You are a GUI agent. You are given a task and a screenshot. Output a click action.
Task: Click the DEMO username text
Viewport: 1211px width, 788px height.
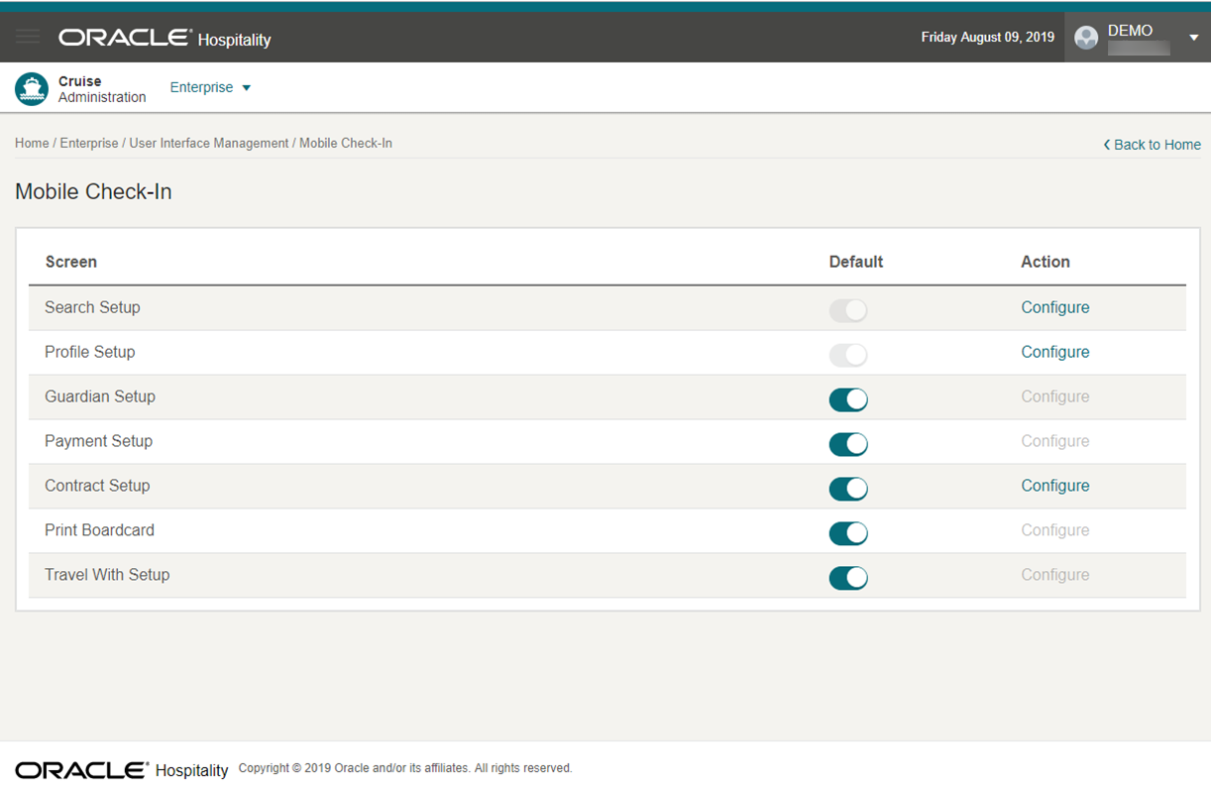[1130, 31]
